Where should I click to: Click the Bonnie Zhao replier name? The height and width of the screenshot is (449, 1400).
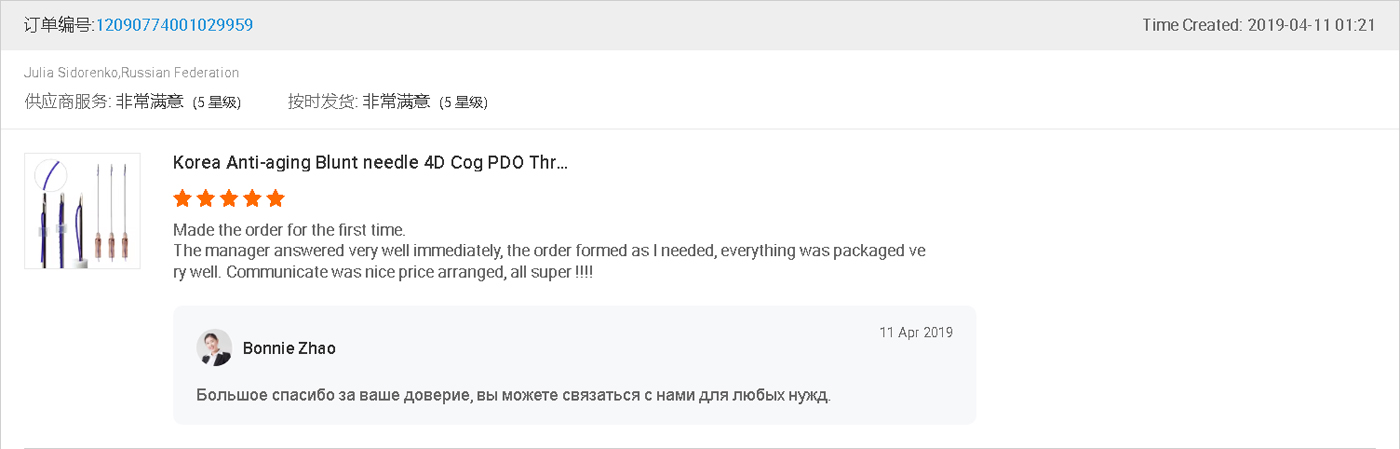click(289, 348)
